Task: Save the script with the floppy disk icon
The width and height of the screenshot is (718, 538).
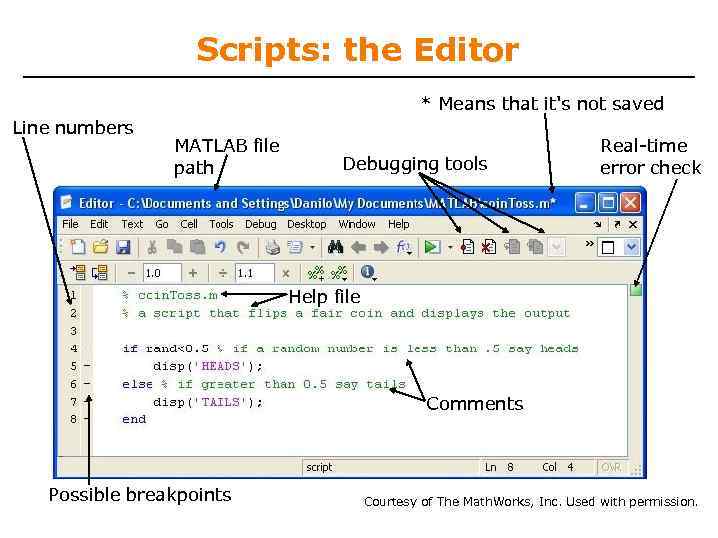Action: point(123,247)
